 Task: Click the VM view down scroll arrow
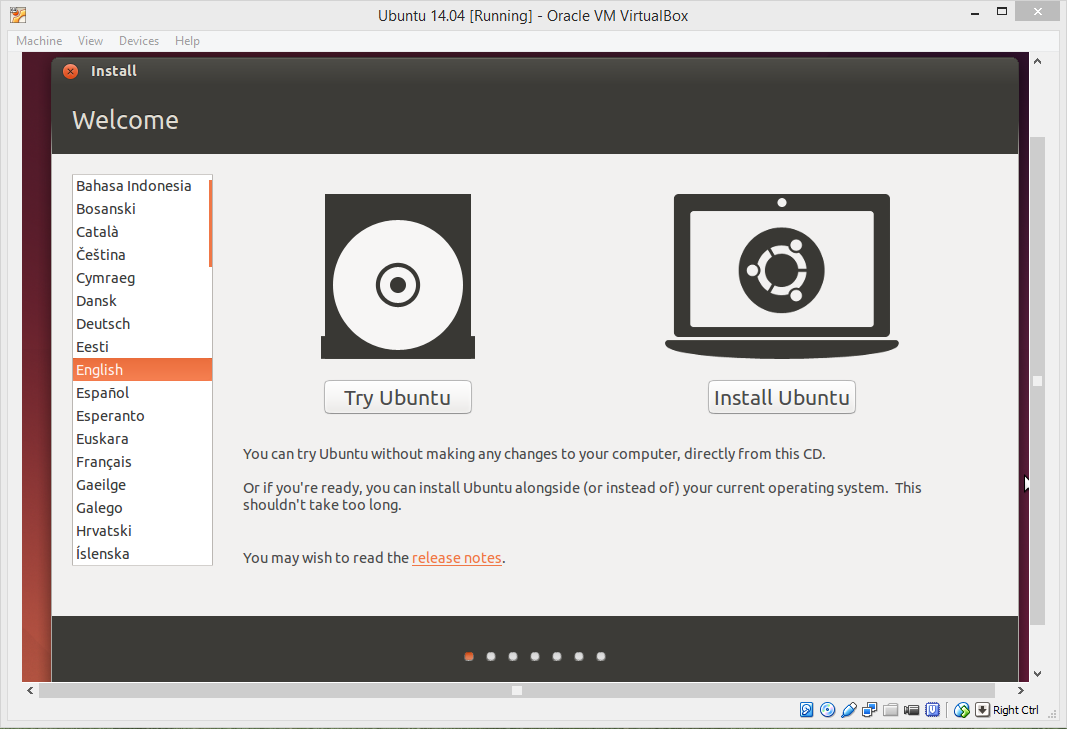1037,674
